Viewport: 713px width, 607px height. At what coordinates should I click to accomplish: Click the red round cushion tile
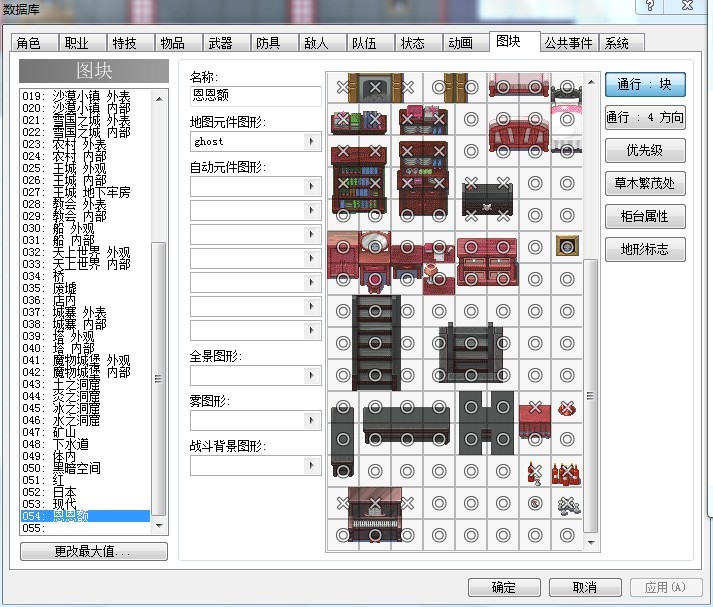(567, 407)
